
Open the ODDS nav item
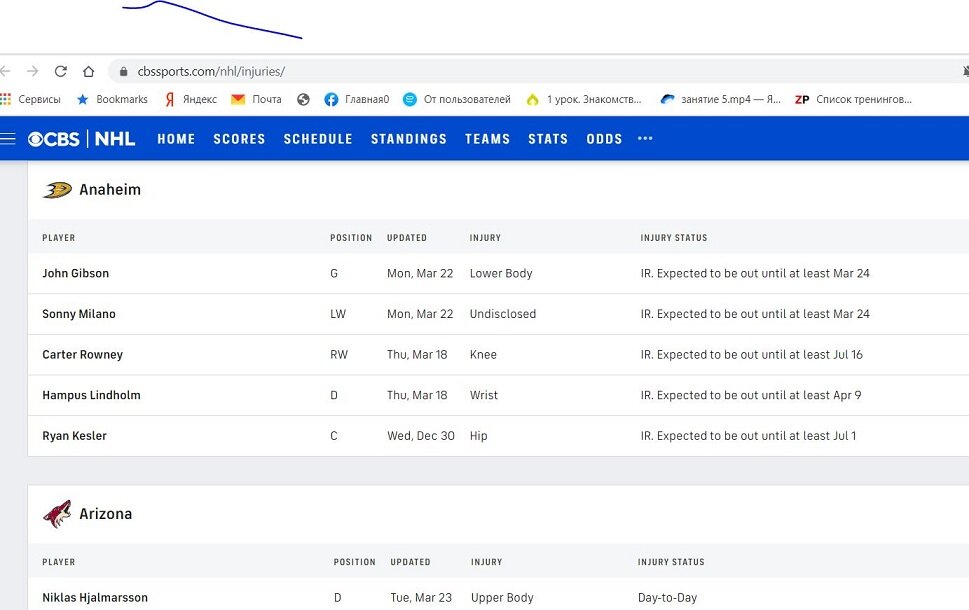click(604, 139)
